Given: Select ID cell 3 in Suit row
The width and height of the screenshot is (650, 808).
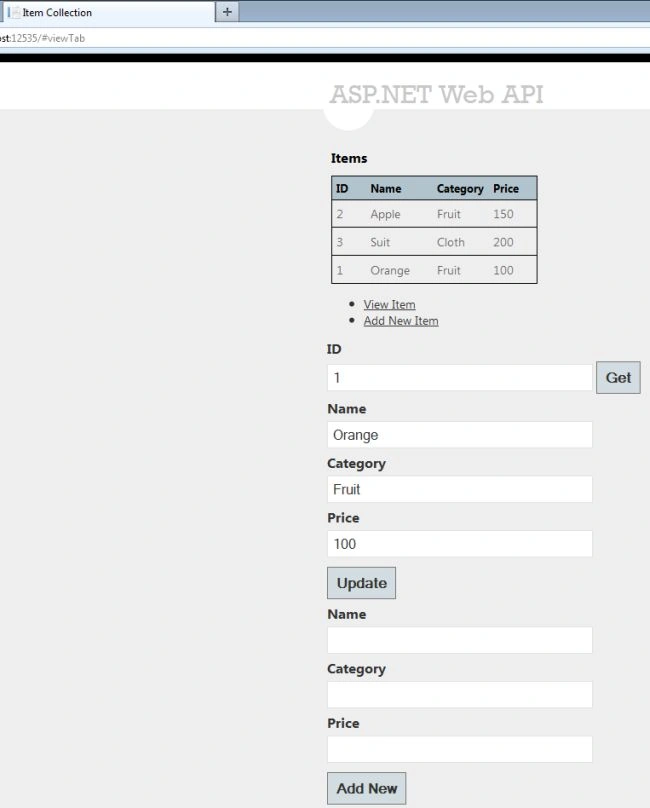Looking at the screenshot, I should 340,242.
